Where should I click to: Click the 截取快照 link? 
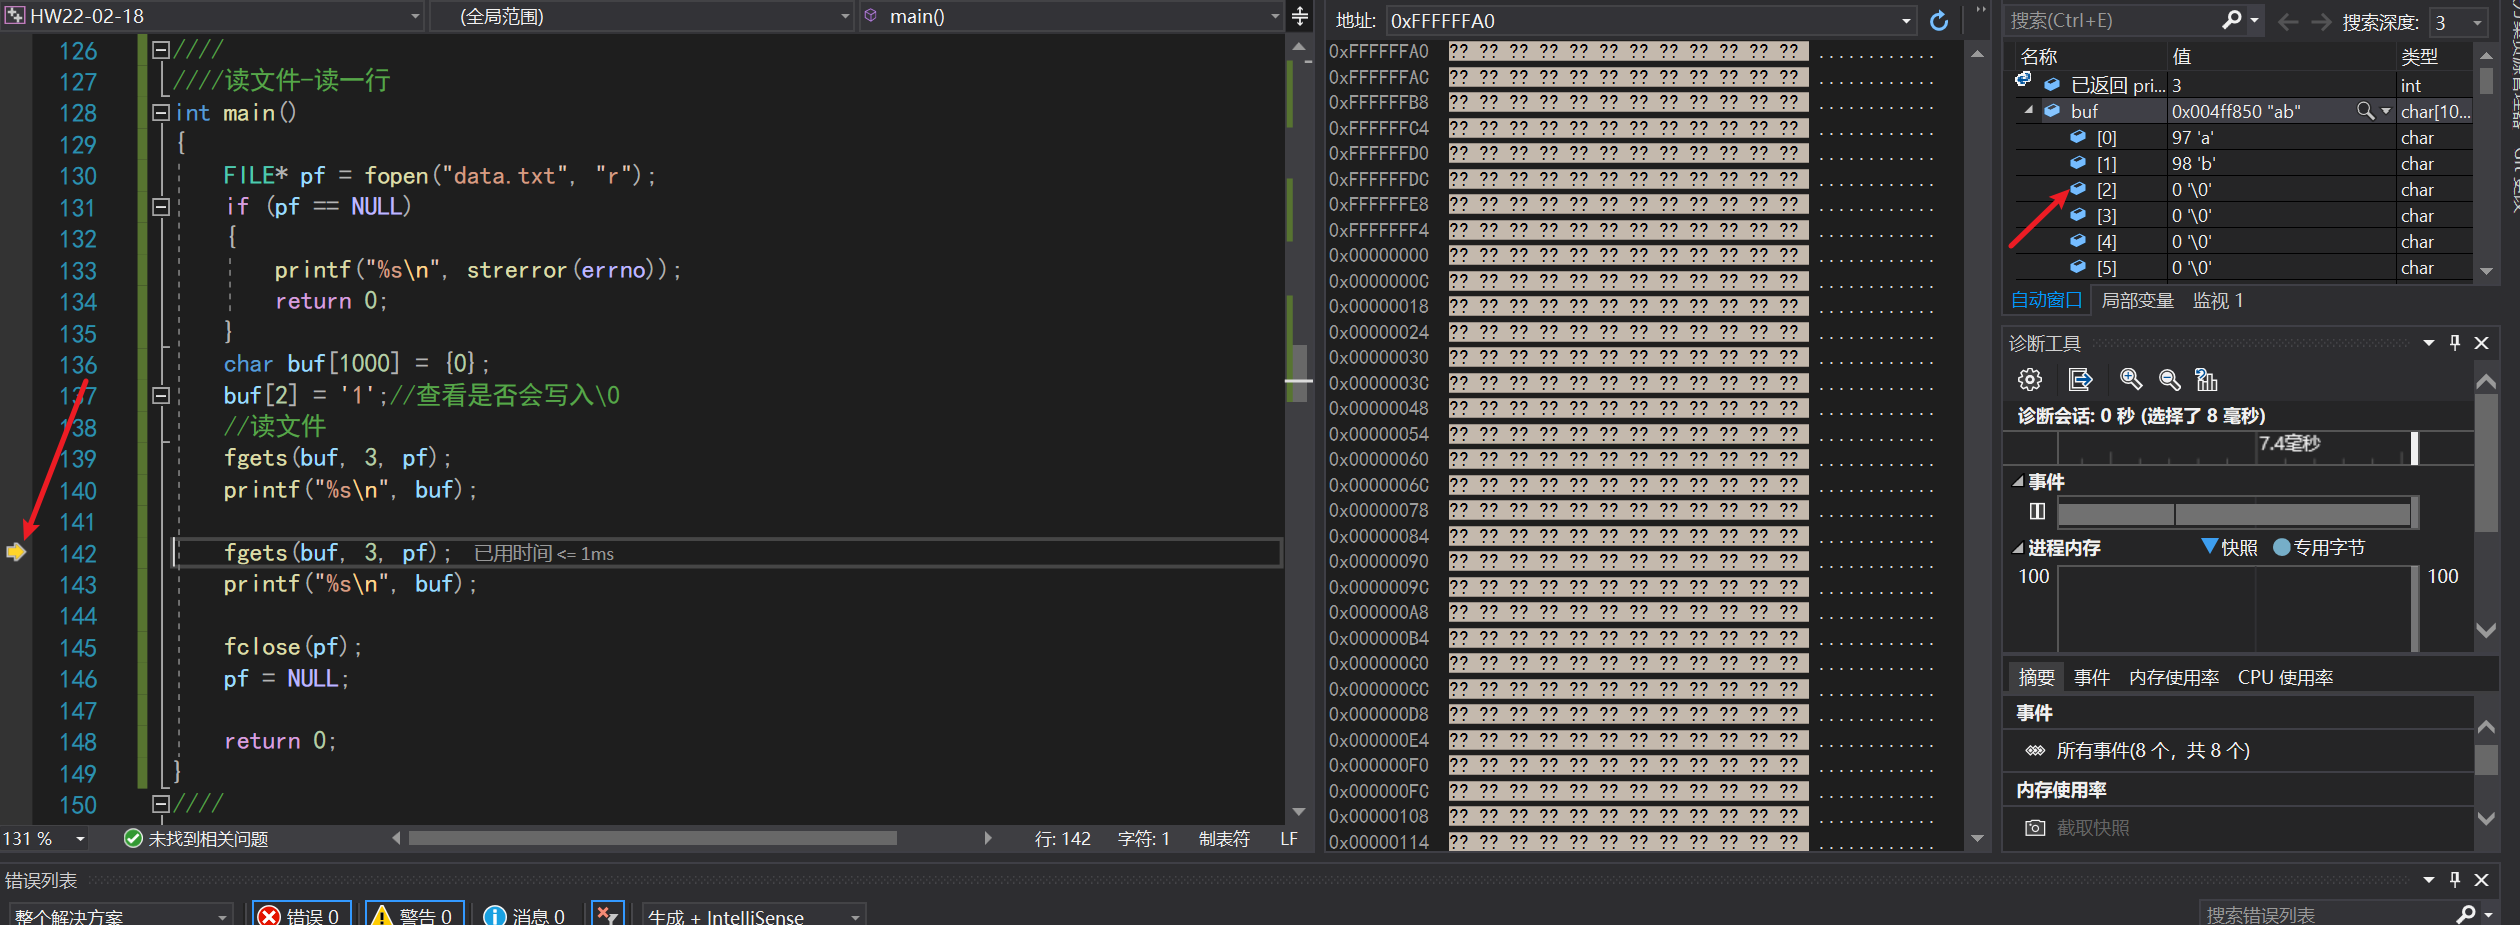click(2093, 828)
